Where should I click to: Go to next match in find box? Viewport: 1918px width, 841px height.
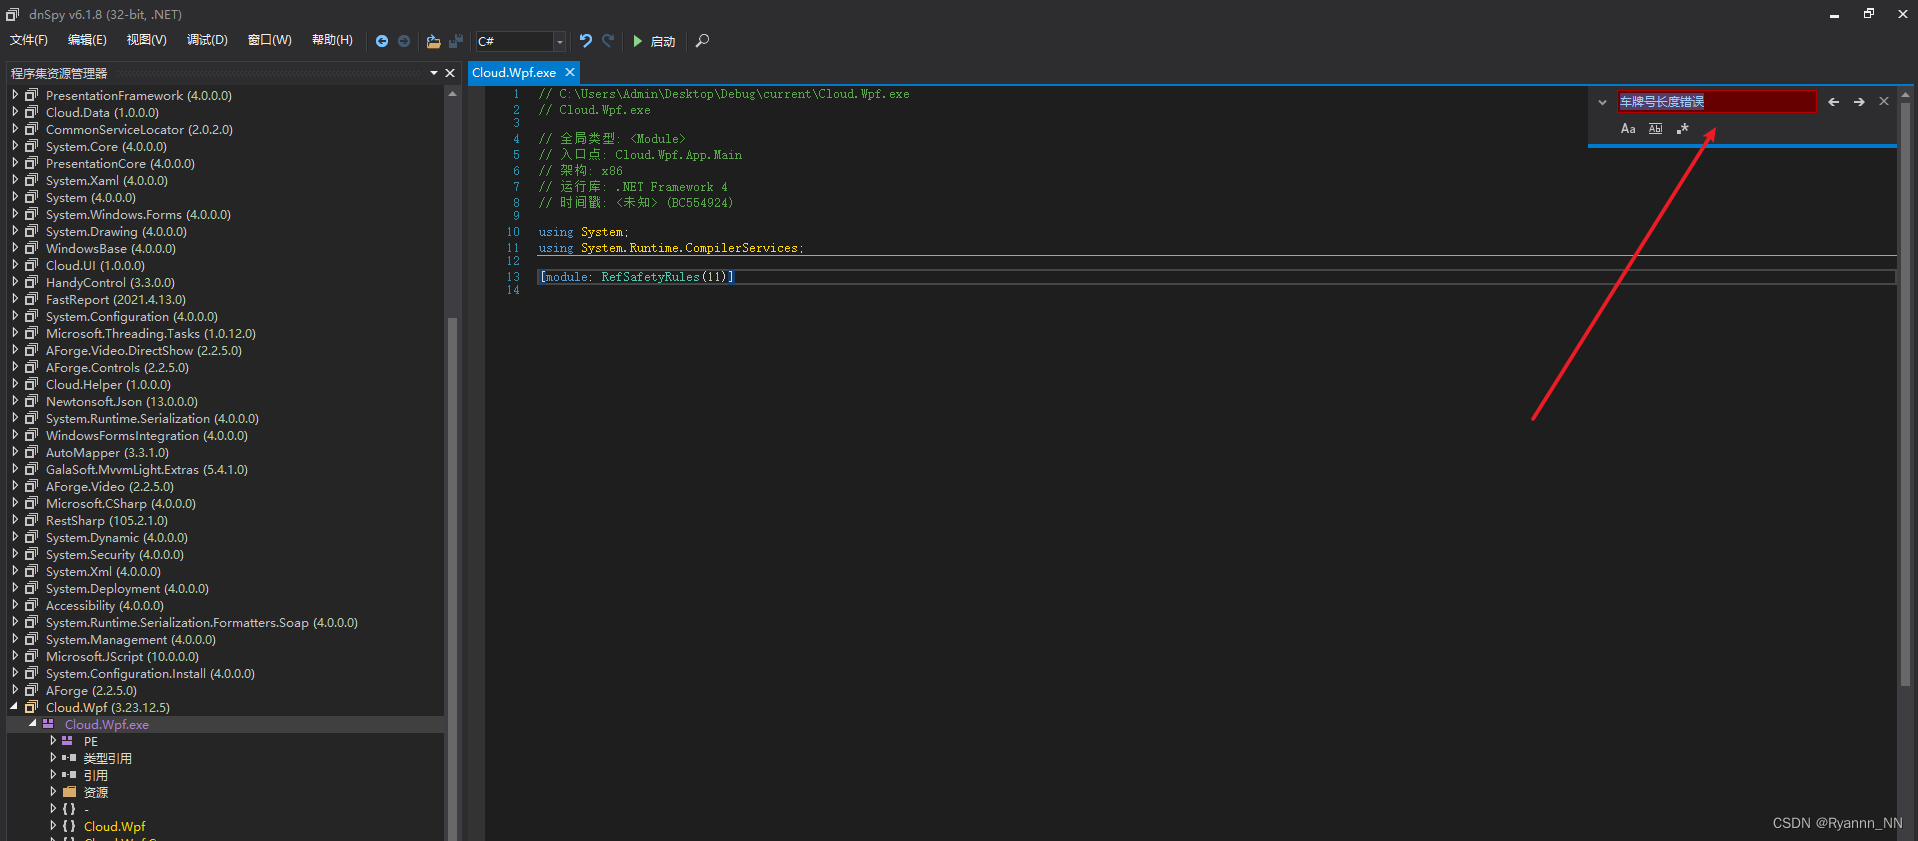(x=1859, y=102)
